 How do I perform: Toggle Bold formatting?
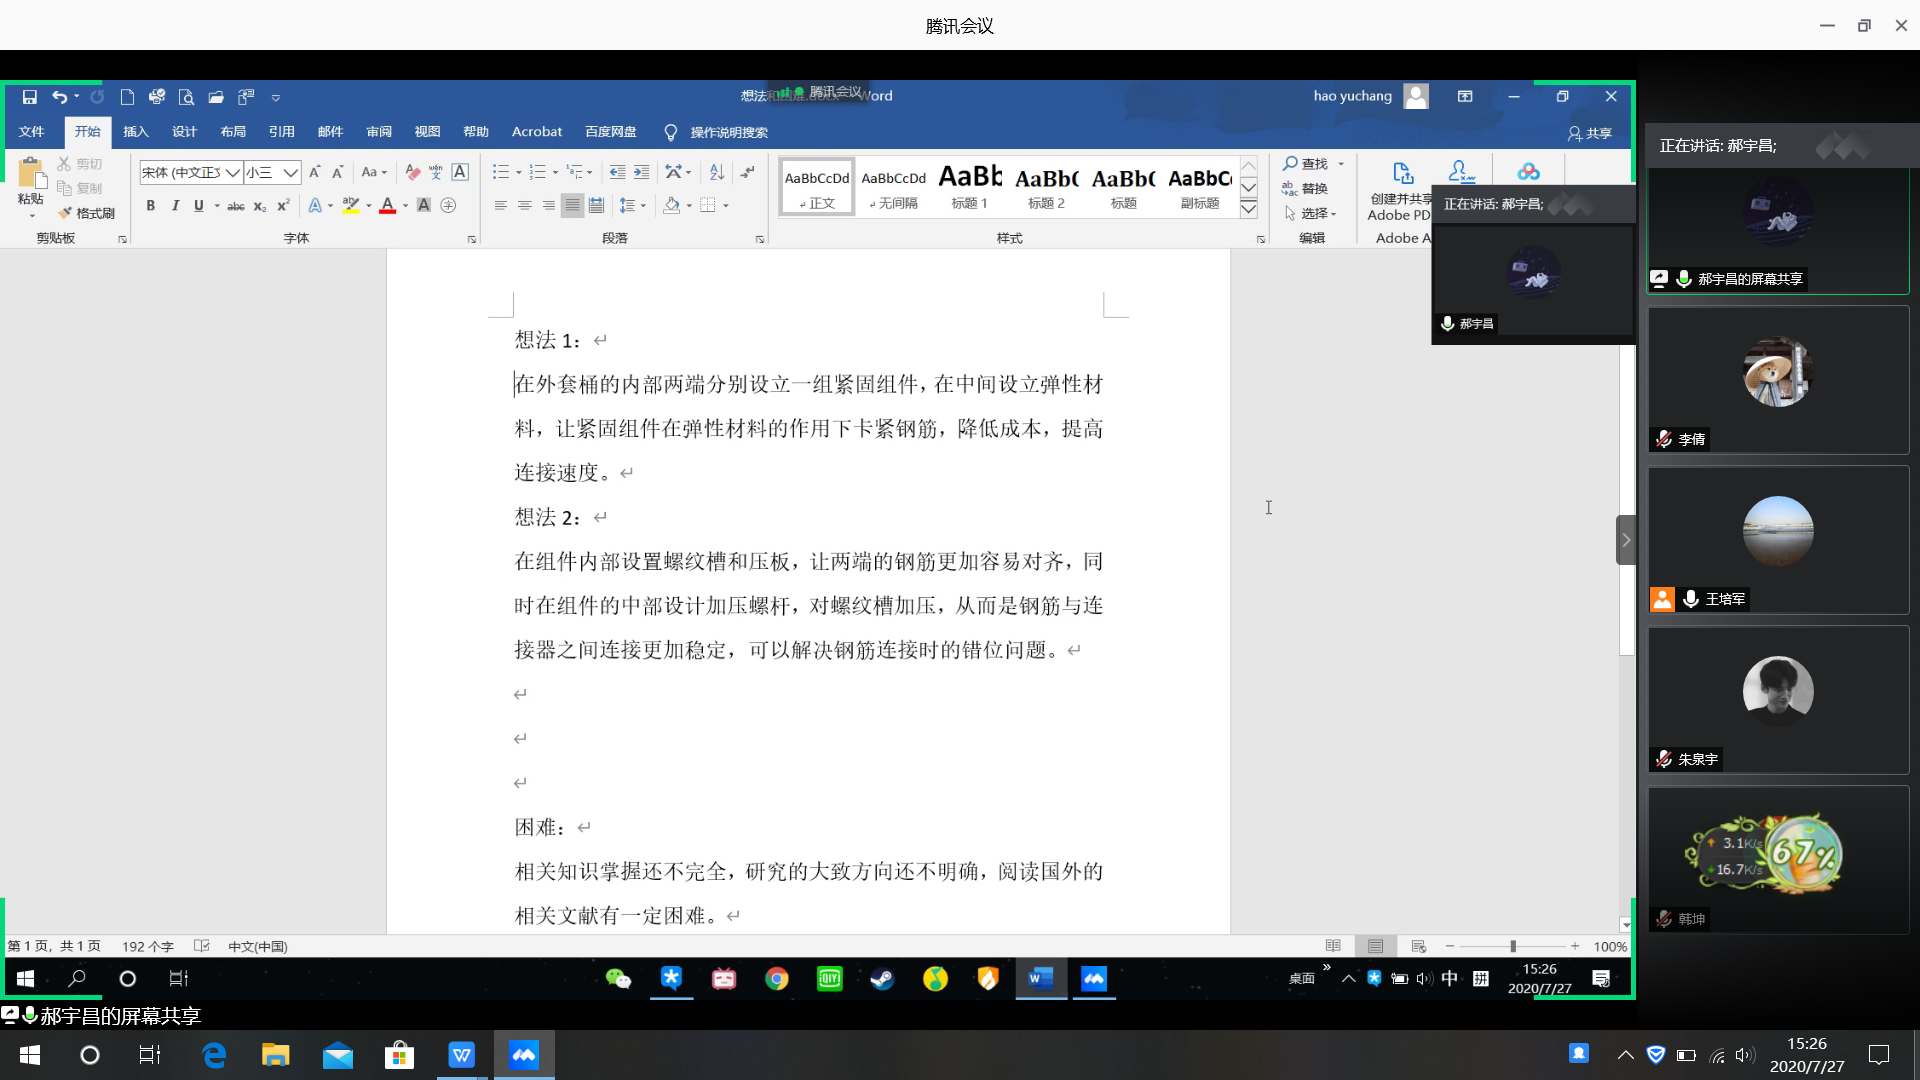coord(150,206)
